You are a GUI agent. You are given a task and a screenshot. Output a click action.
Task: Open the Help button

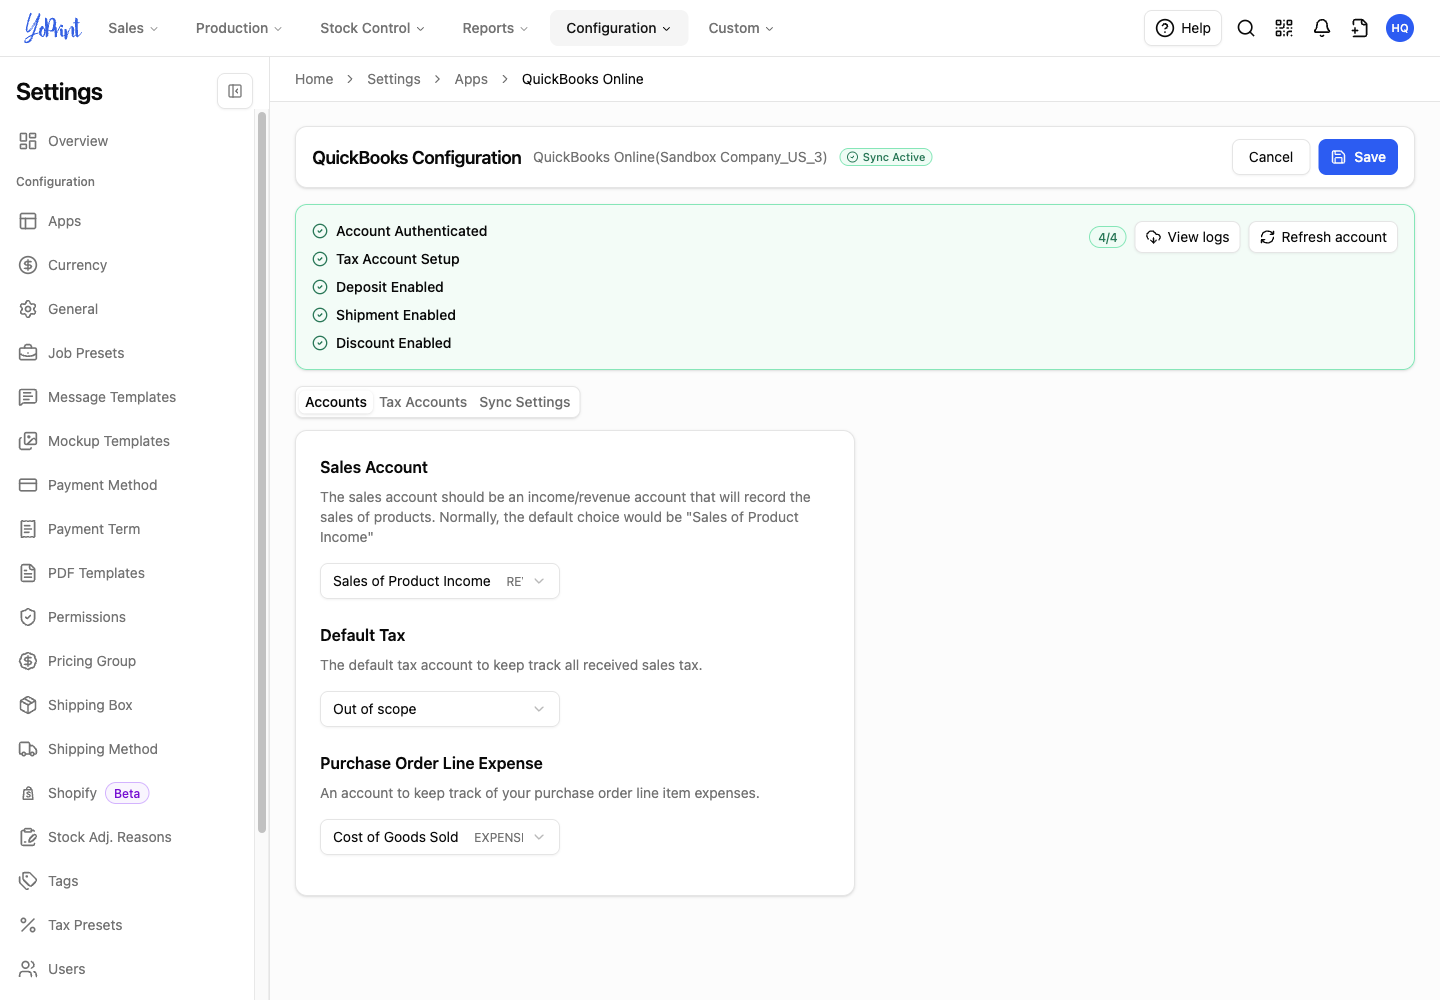pyautogui.click(x=1183, y=28)
